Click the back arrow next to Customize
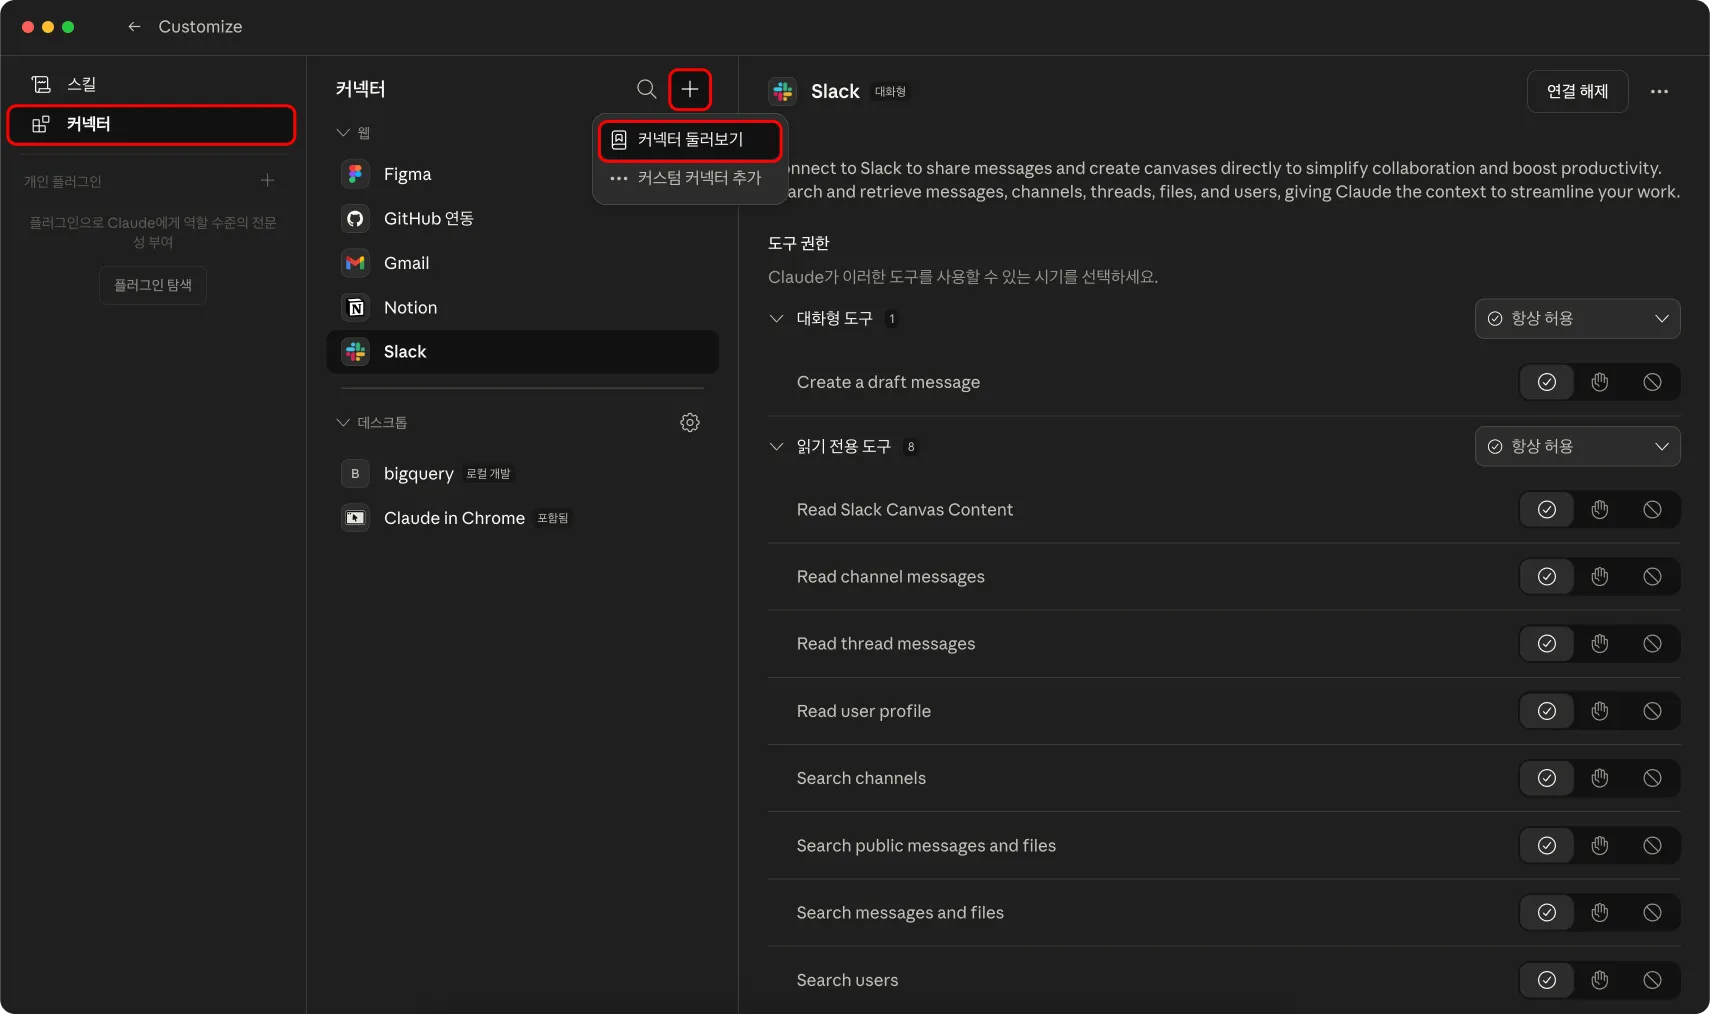The height and width of the screenshot is (1014, 1710). pos(134,27)
